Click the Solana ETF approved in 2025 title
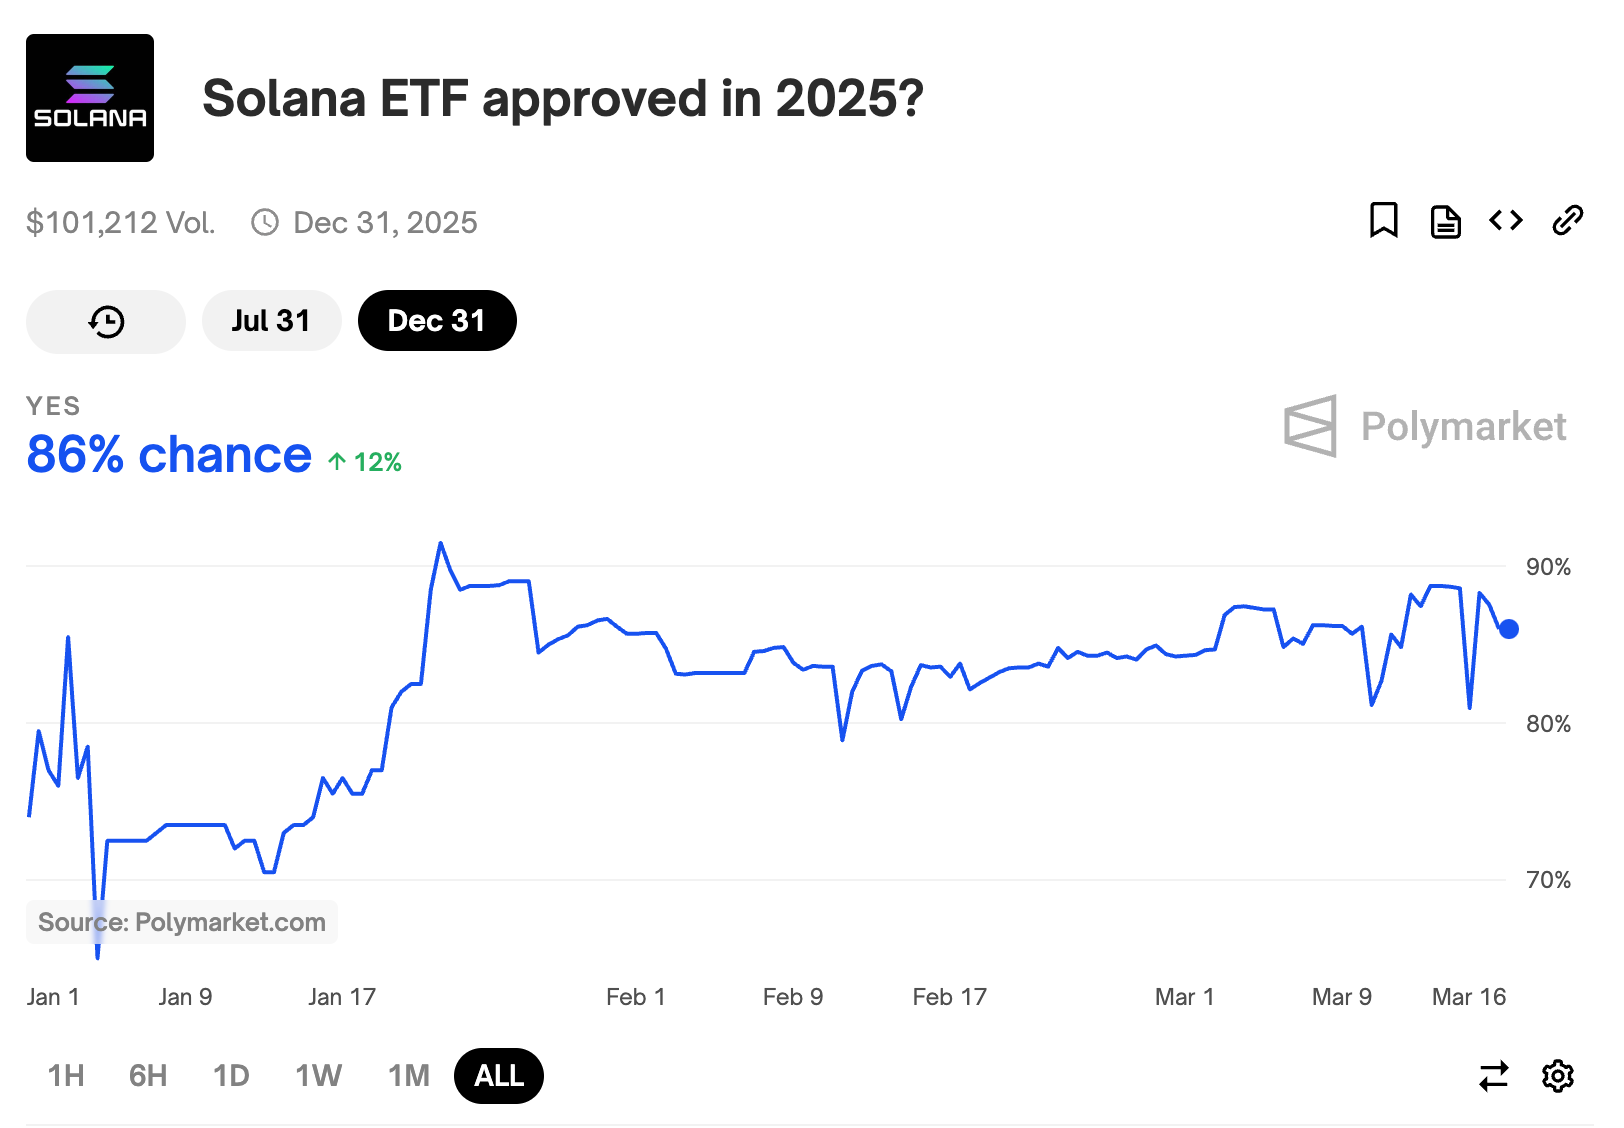 pos(563,98)
